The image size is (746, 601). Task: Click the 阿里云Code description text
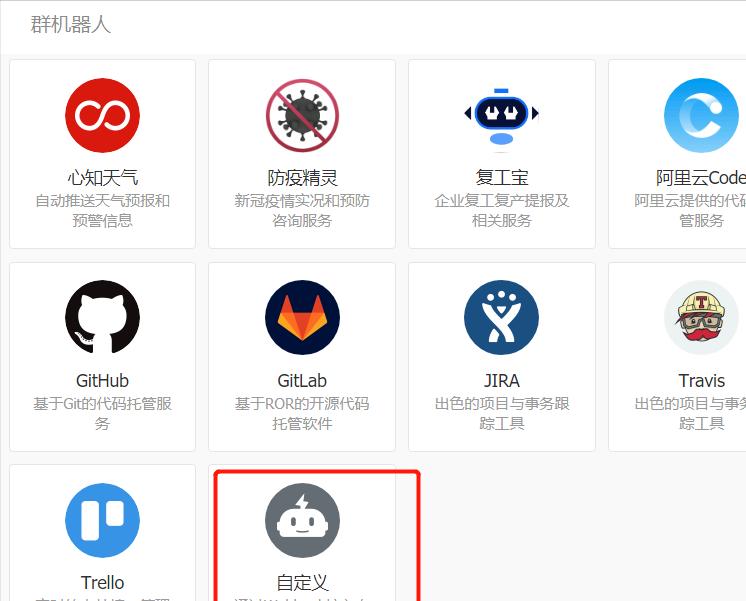coord(690,210)
